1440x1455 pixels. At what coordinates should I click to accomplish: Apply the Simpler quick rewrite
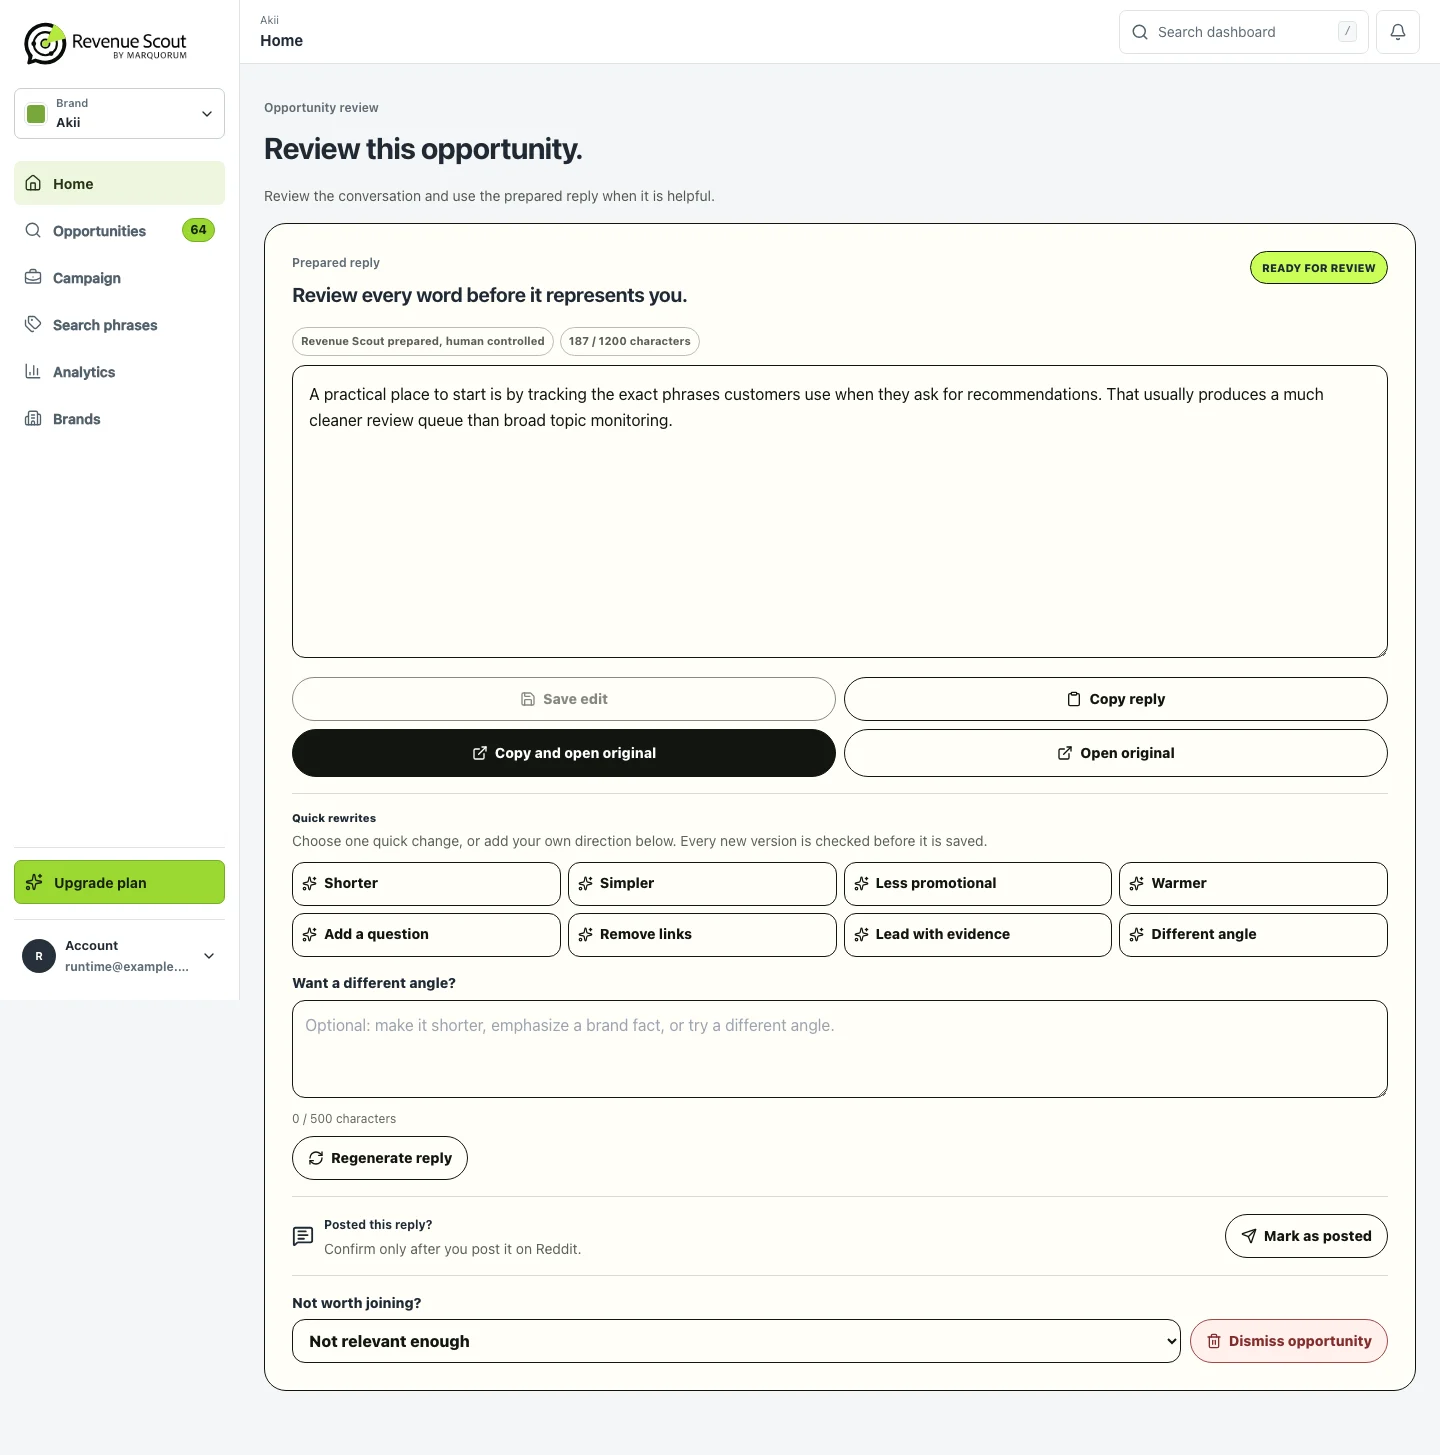click(x=702, y=884)
